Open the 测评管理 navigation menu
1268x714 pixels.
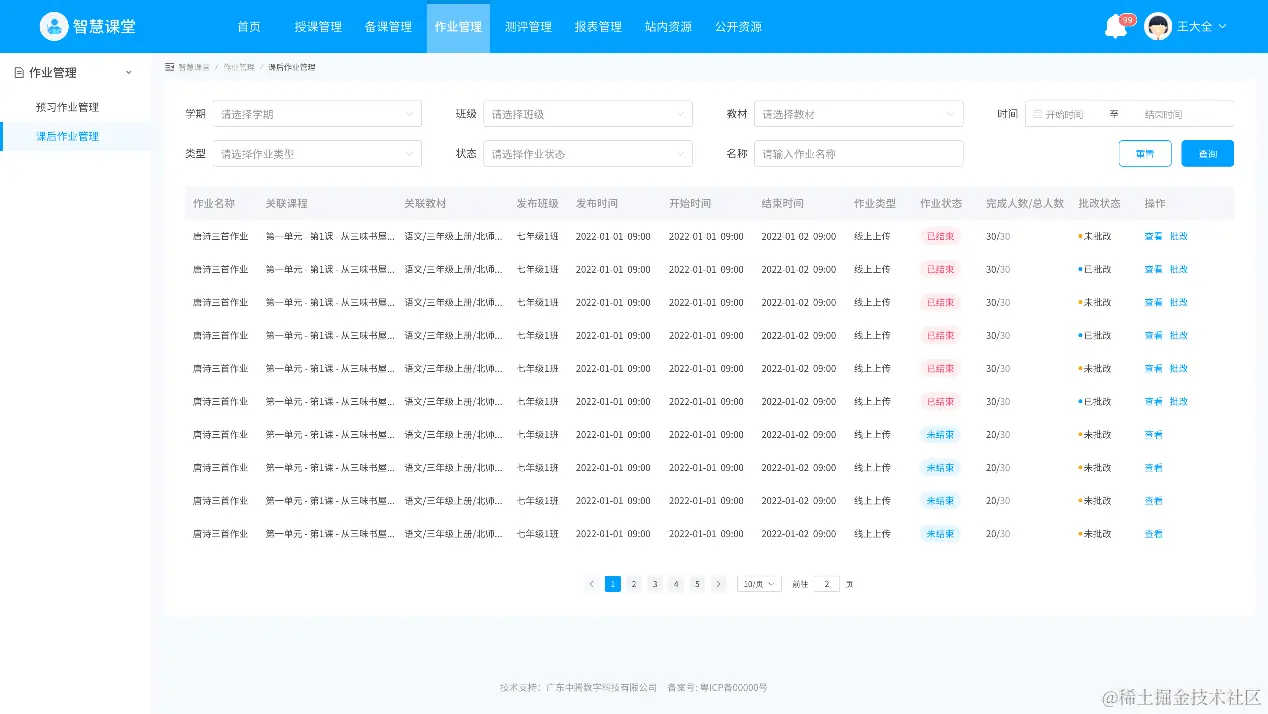pyautogui.click(x=527, y=26)
